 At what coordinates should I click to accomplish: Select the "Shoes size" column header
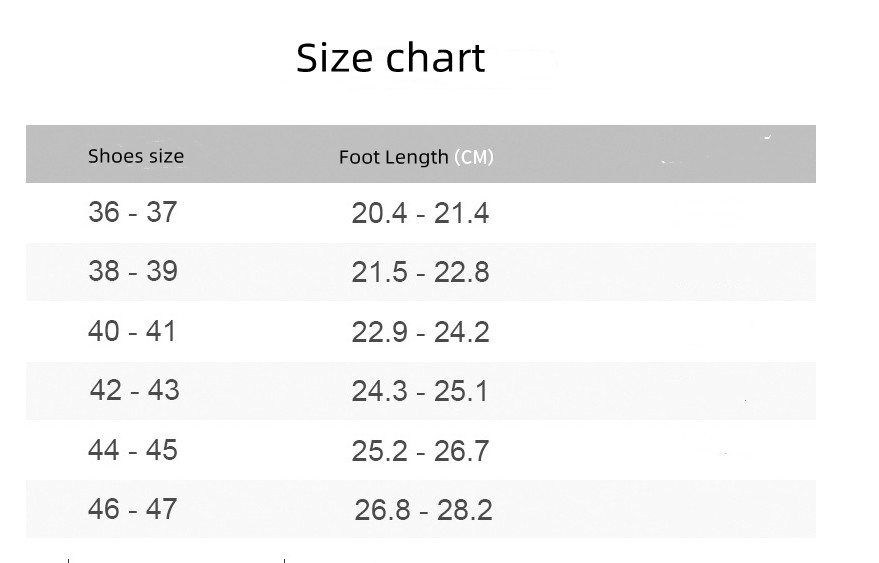pos(136,156)
